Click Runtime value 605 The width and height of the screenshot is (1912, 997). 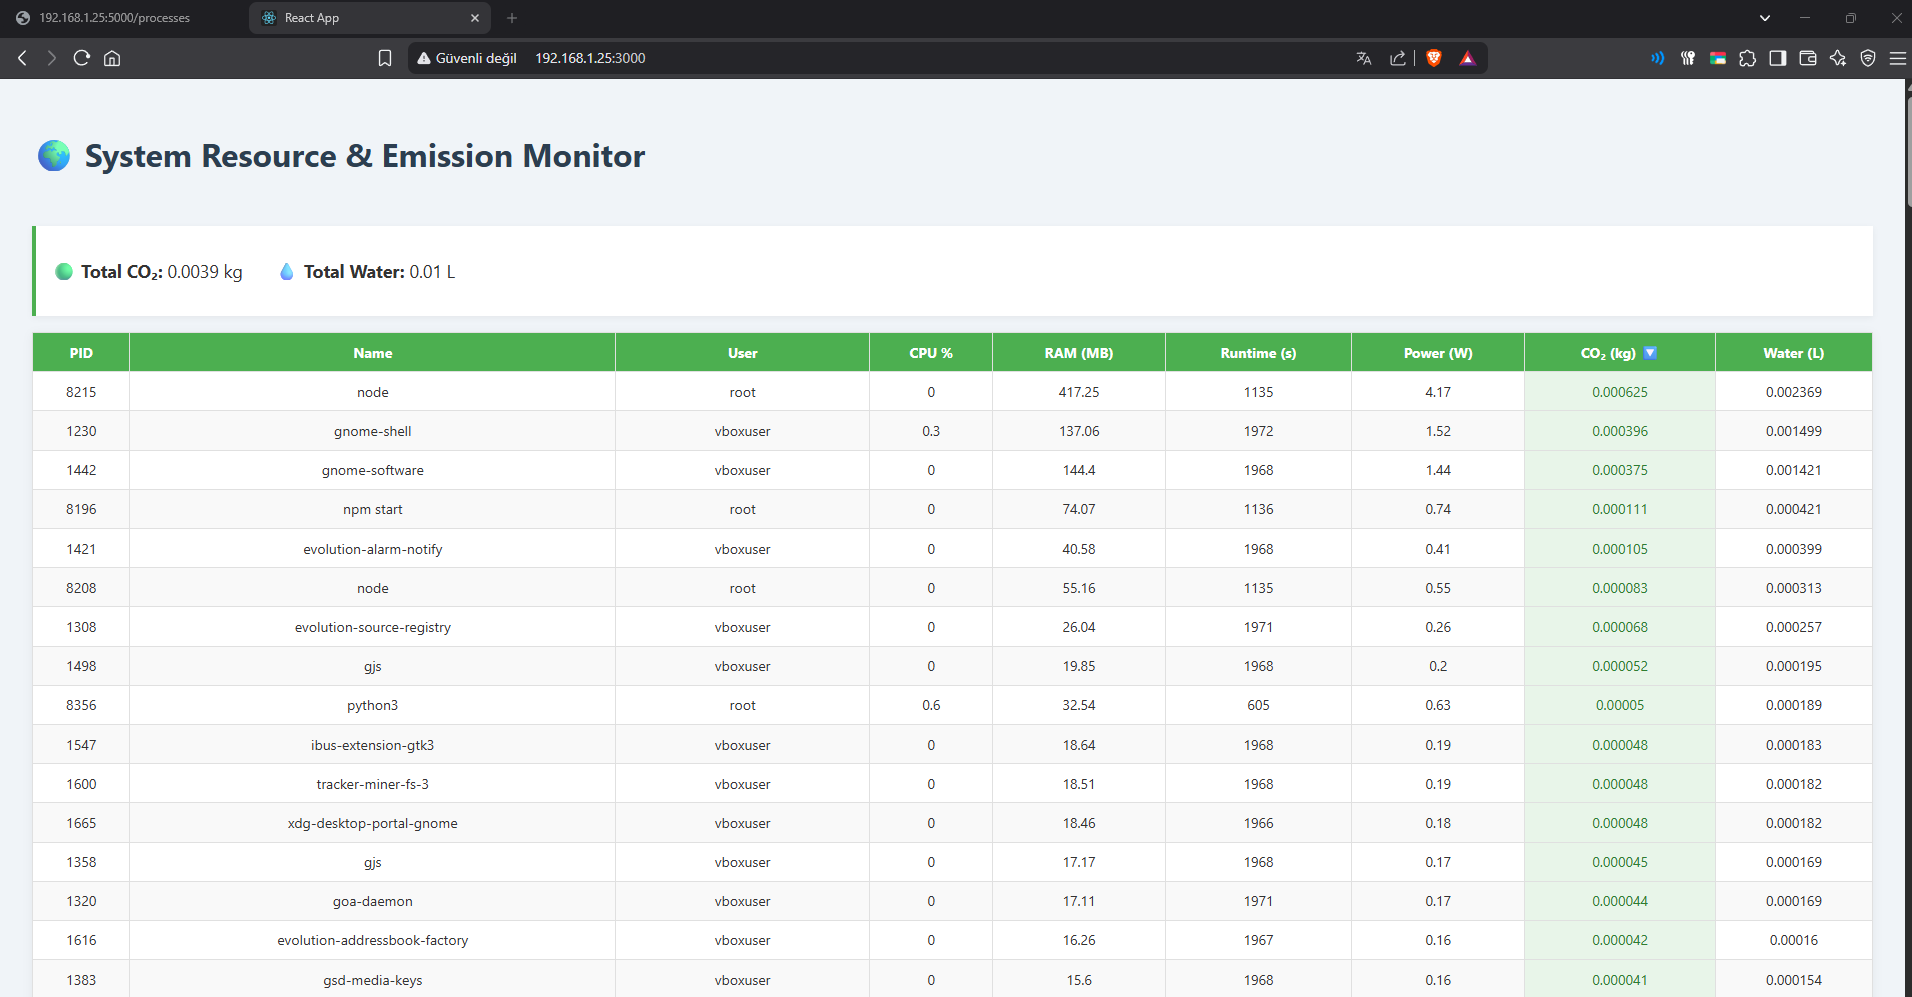(x=1258, y=705)
